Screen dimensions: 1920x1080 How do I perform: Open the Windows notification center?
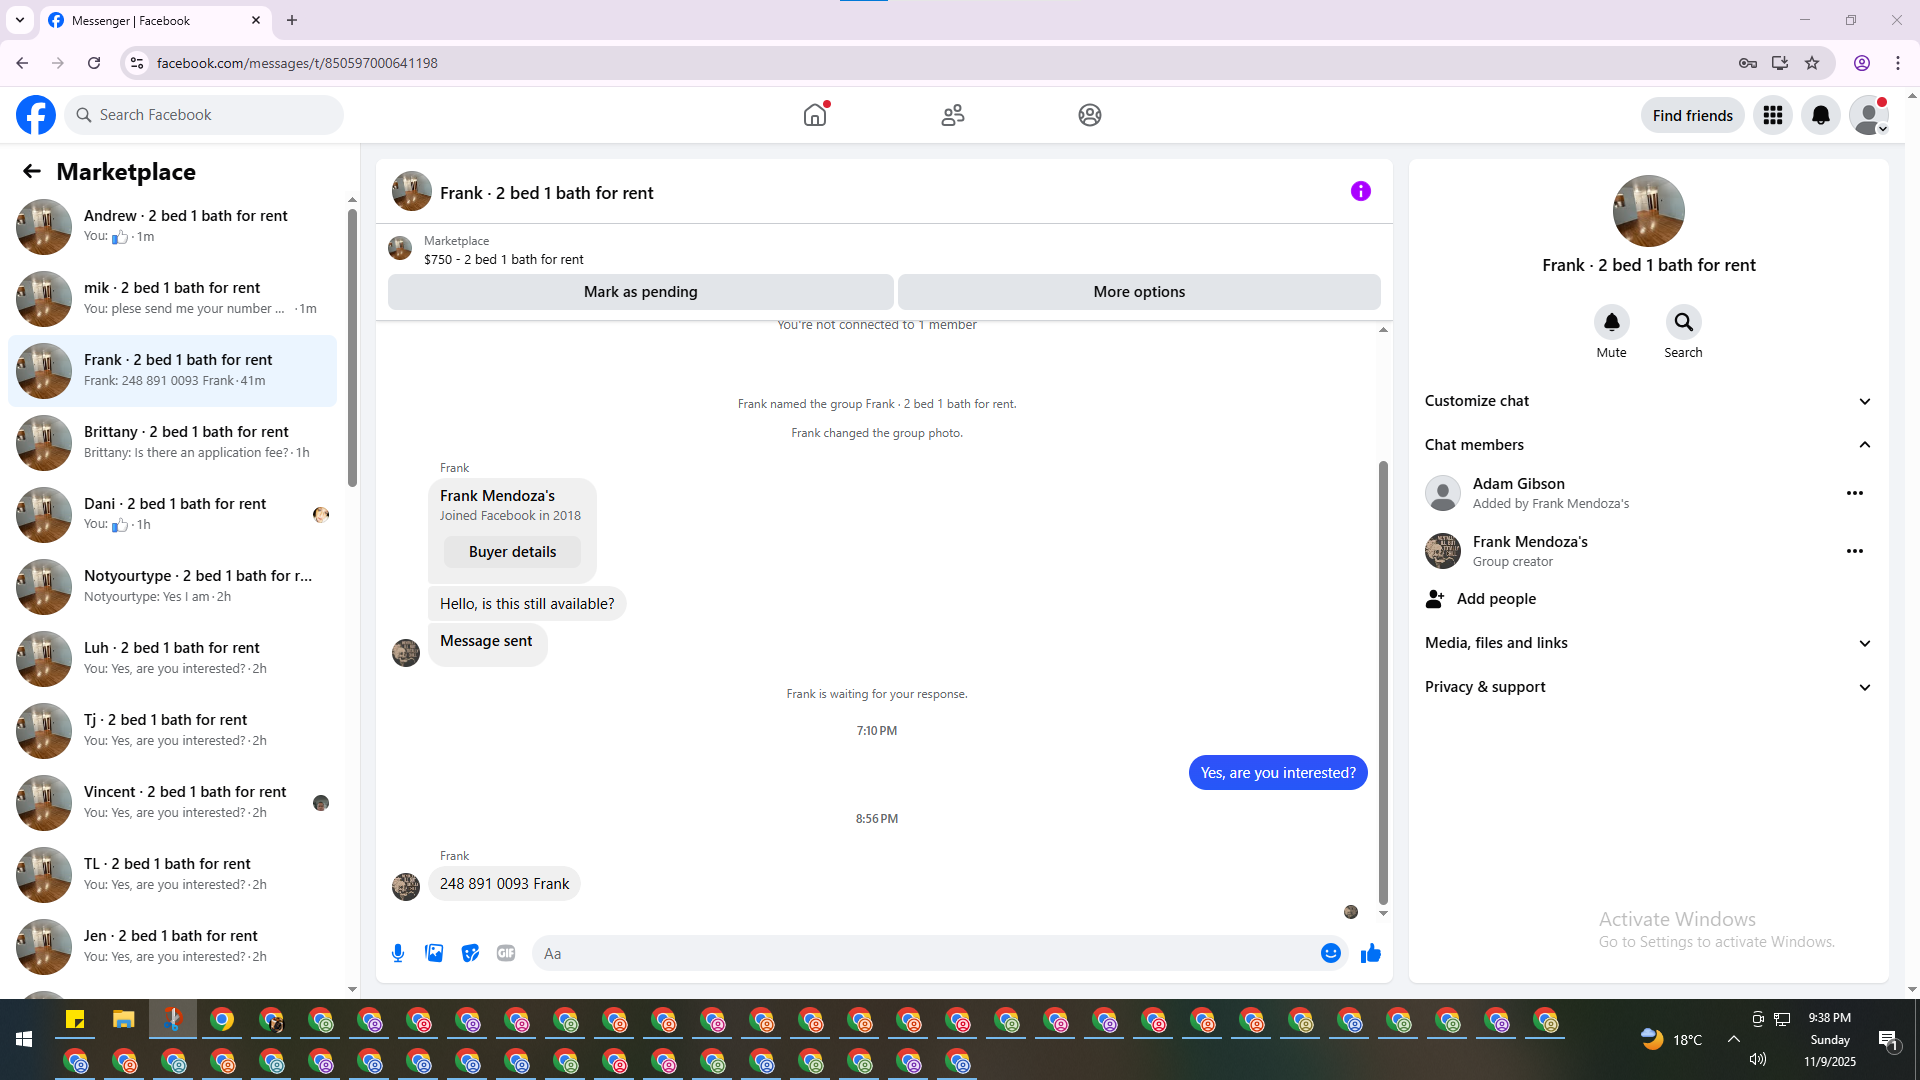point(1888,1040)
